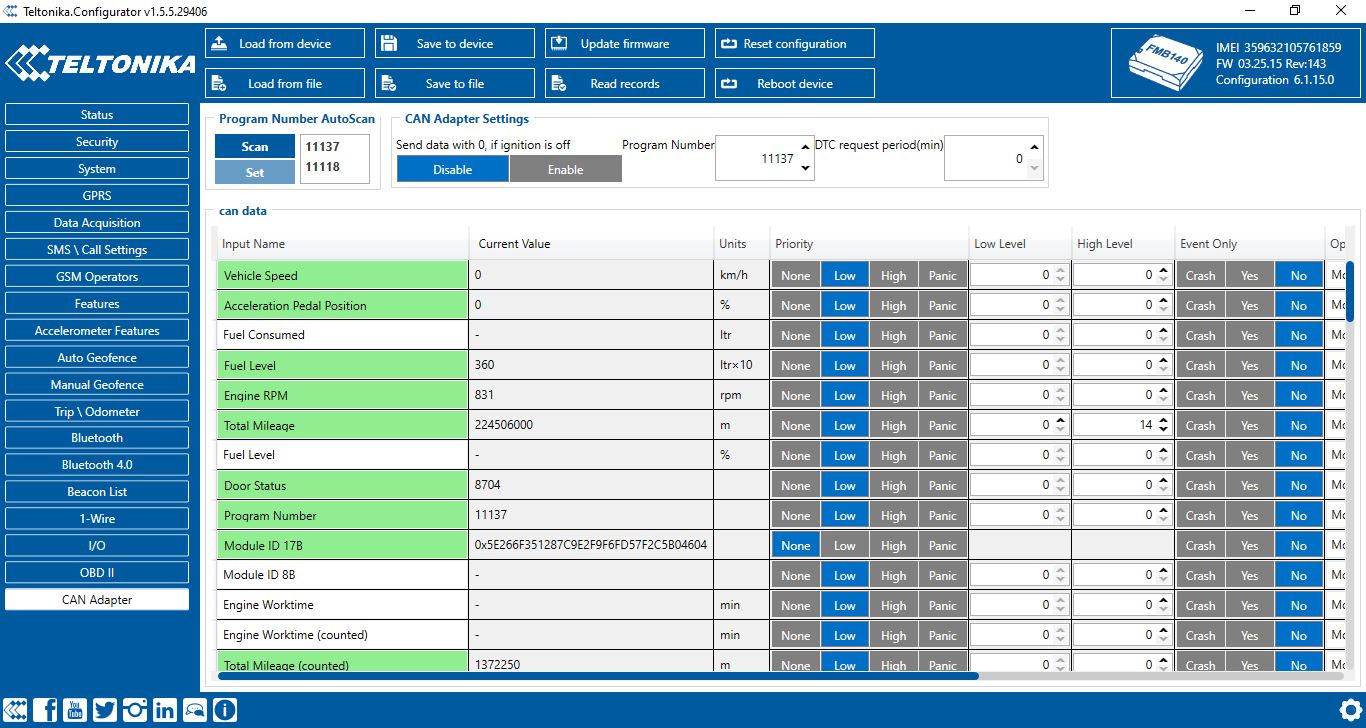Click the YouTube icon in footer
Image resolution: width=1366 pixels, height=728 pixels.
coord(75,710)
